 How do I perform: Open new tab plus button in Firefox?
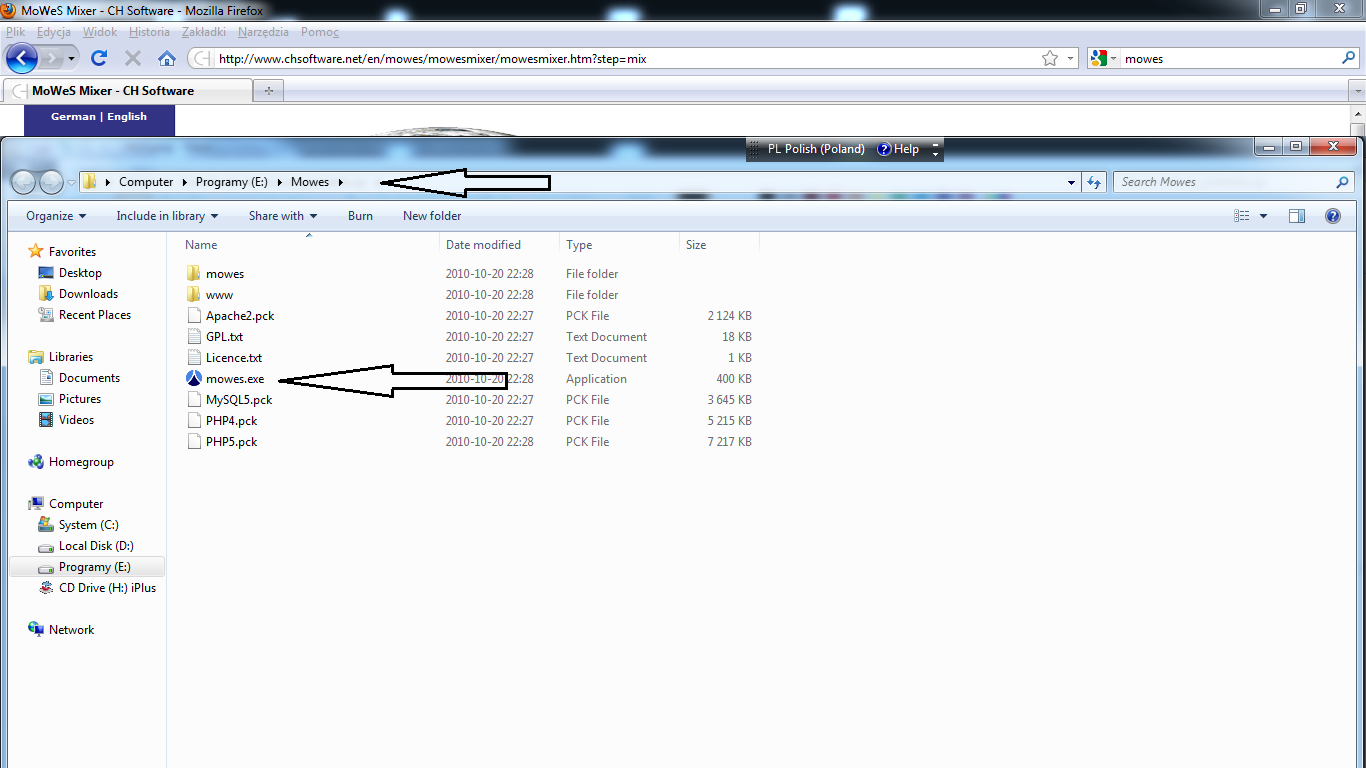(268, 91)
